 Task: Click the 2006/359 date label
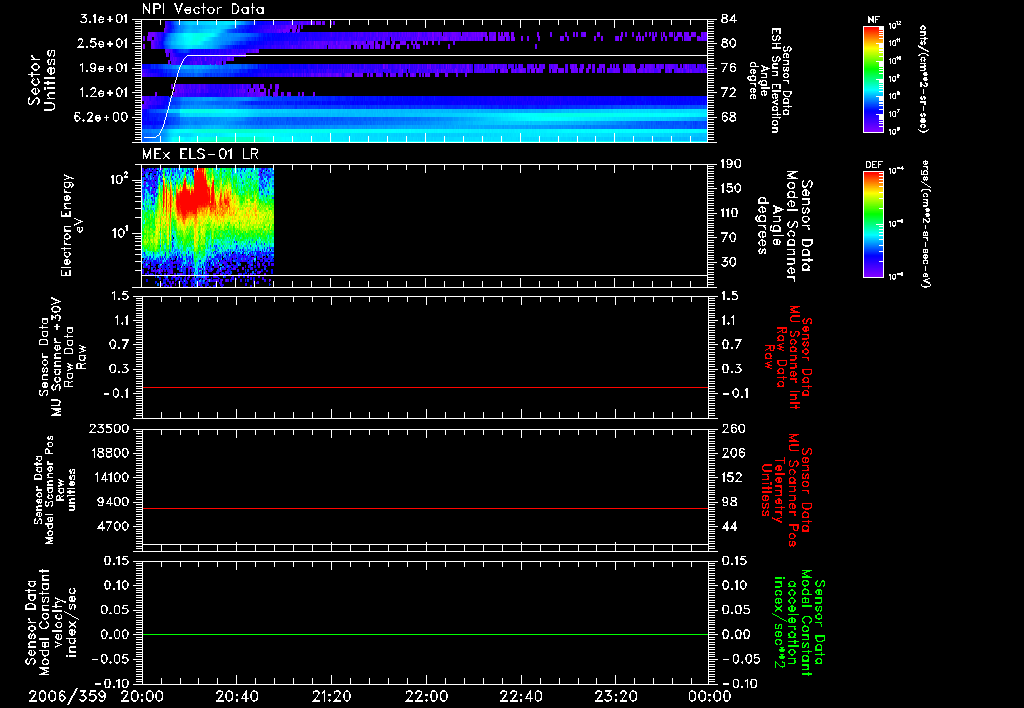coord(67,697)
